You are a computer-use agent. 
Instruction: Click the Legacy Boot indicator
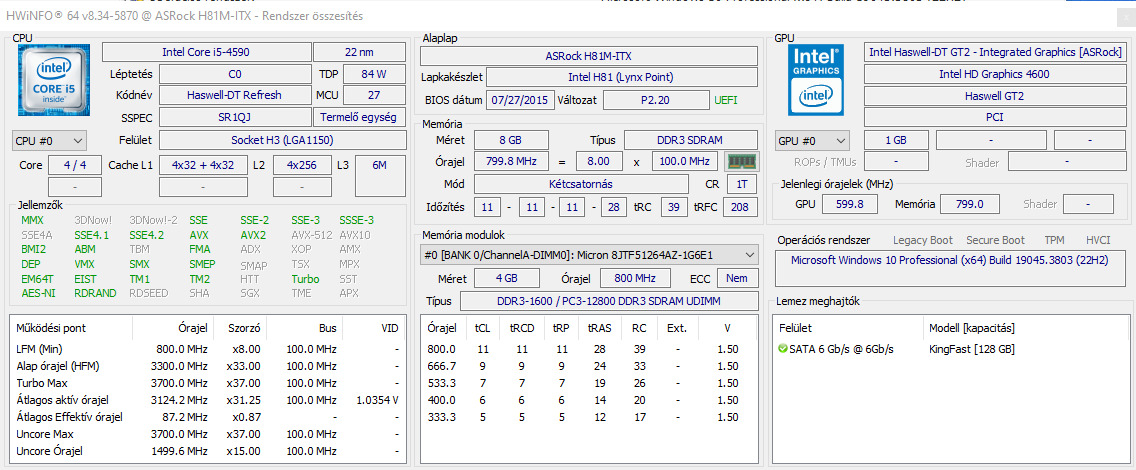pos(923,240)
